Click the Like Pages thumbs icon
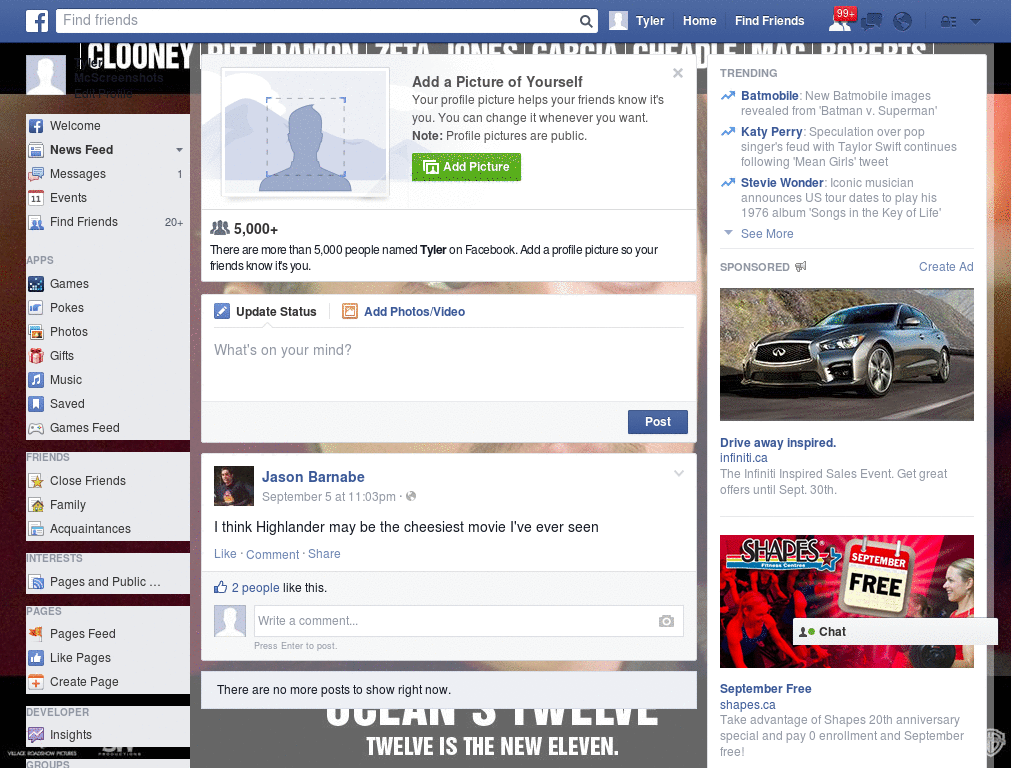1024x768 pixels. [x=36, y=658]
